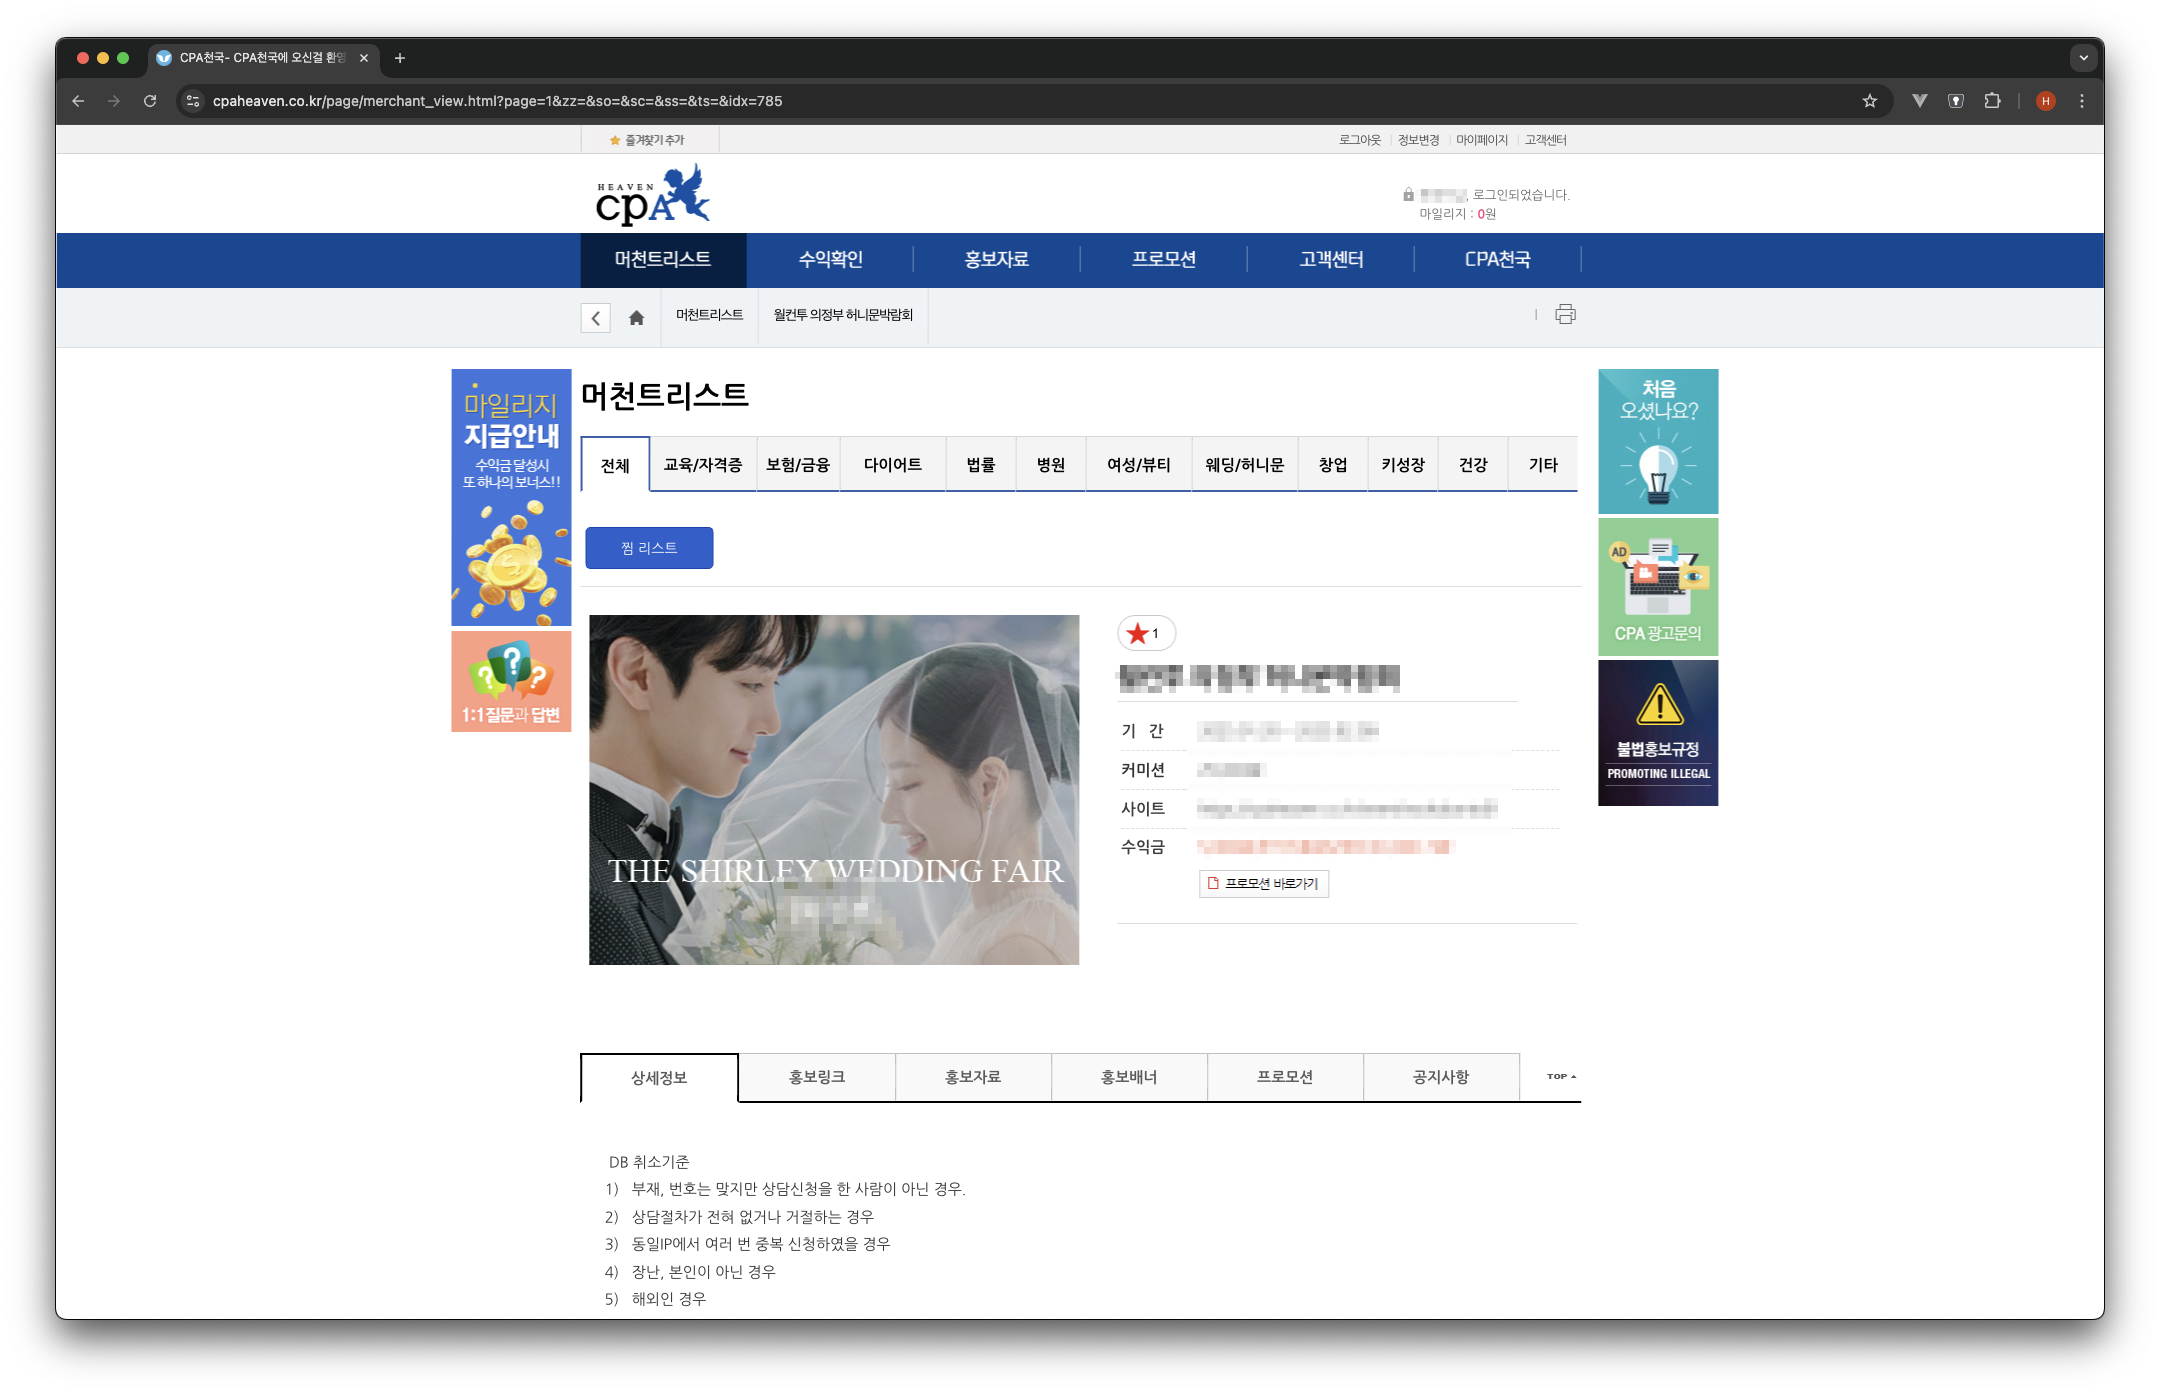Open 마이페이지 from the top bar
This screenshot has width=2160, height=1393.
tap(1482, 140)
